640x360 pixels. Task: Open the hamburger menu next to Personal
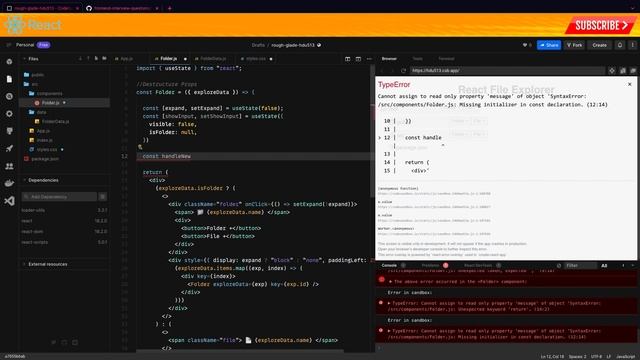(9, 45)
